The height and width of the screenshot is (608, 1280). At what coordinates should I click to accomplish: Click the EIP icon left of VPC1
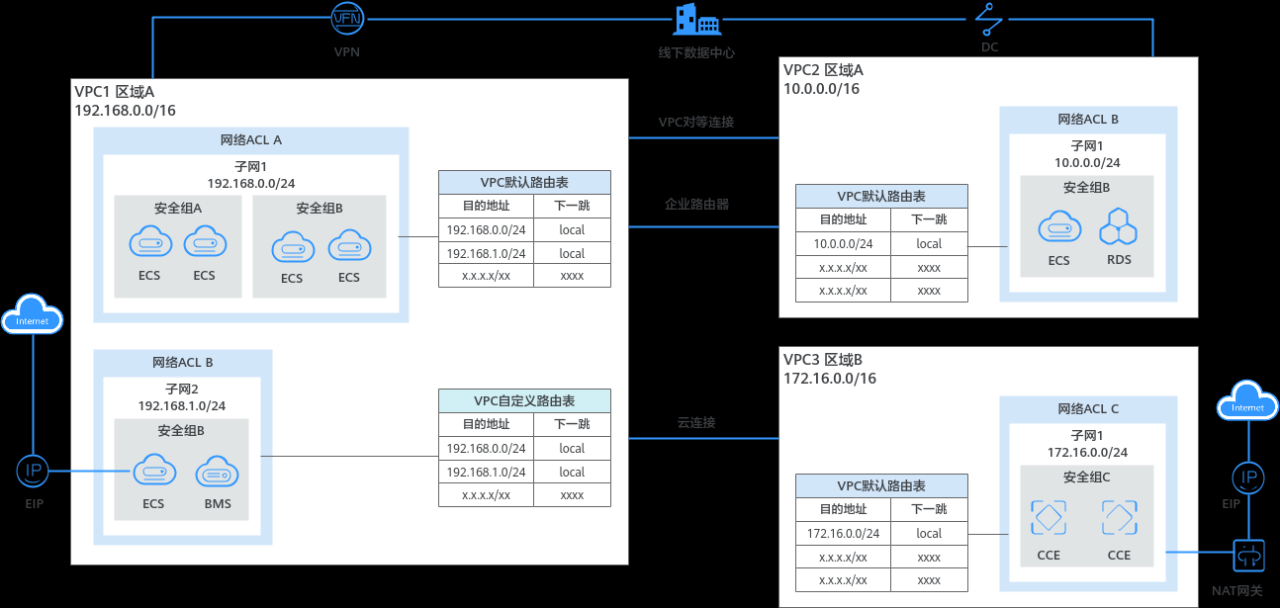pyautogui.click(x=33, y=471)
